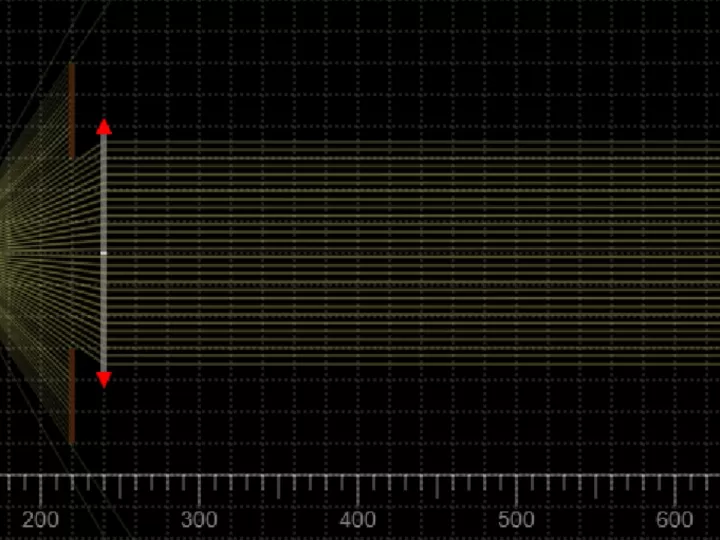This screenshot has width=720, height=540.
Task: Click the topmost parallel ray right of lens
Action: pos(400,141)
